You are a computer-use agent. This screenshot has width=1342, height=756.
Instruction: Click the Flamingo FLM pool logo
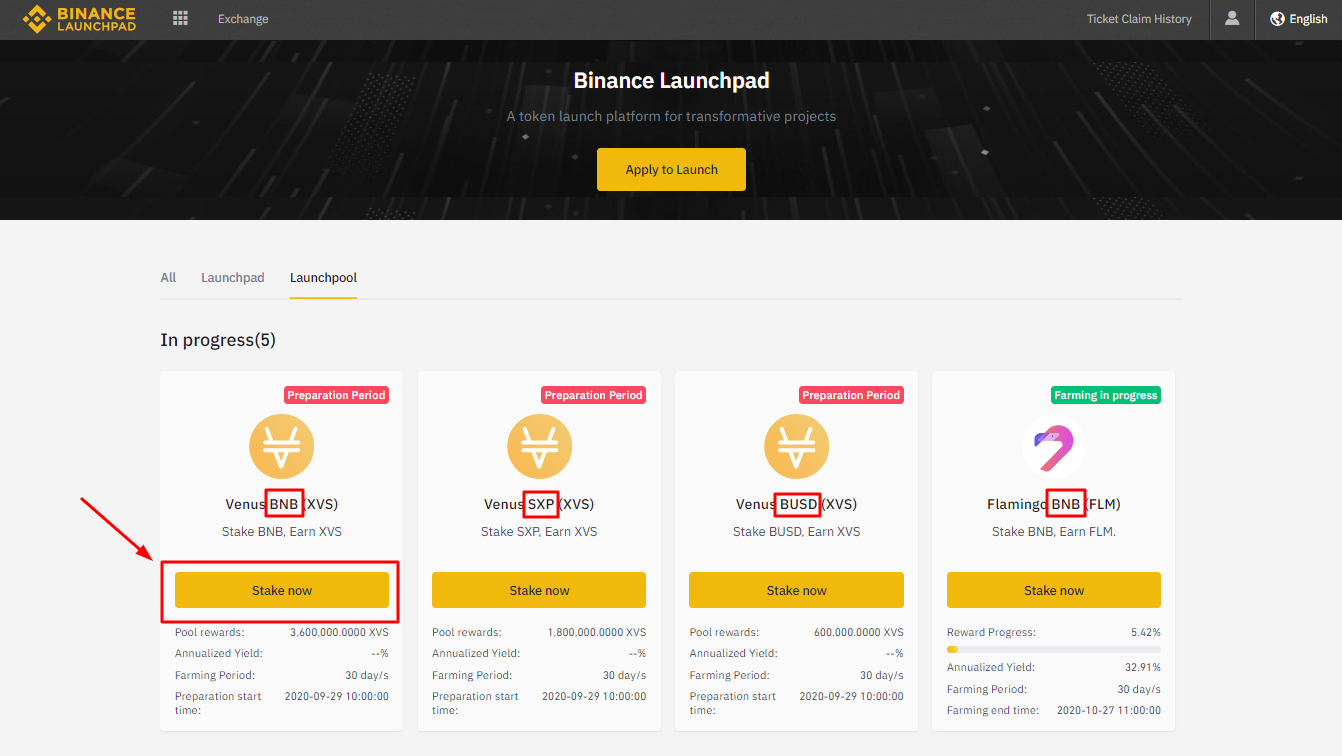point(1053,446)
